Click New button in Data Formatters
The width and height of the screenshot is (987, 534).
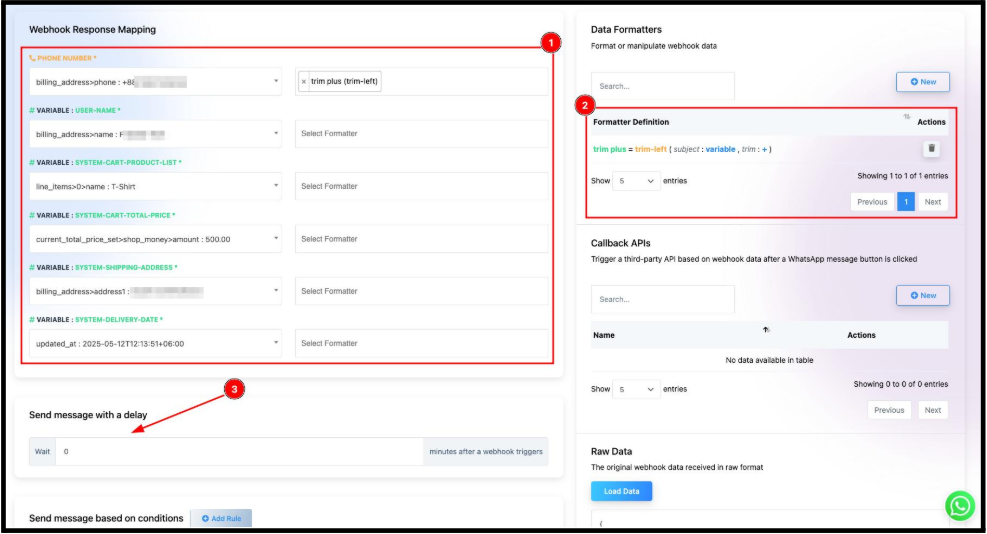pos(922,82)
